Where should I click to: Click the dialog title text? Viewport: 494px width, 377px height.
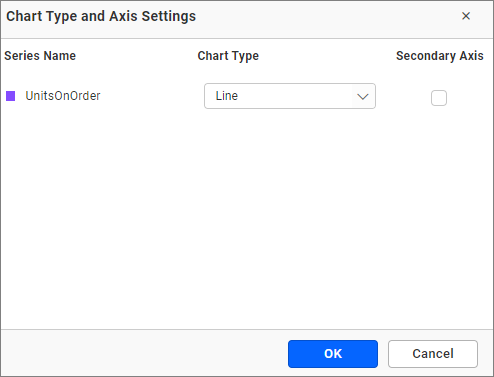tap(101, 16)
